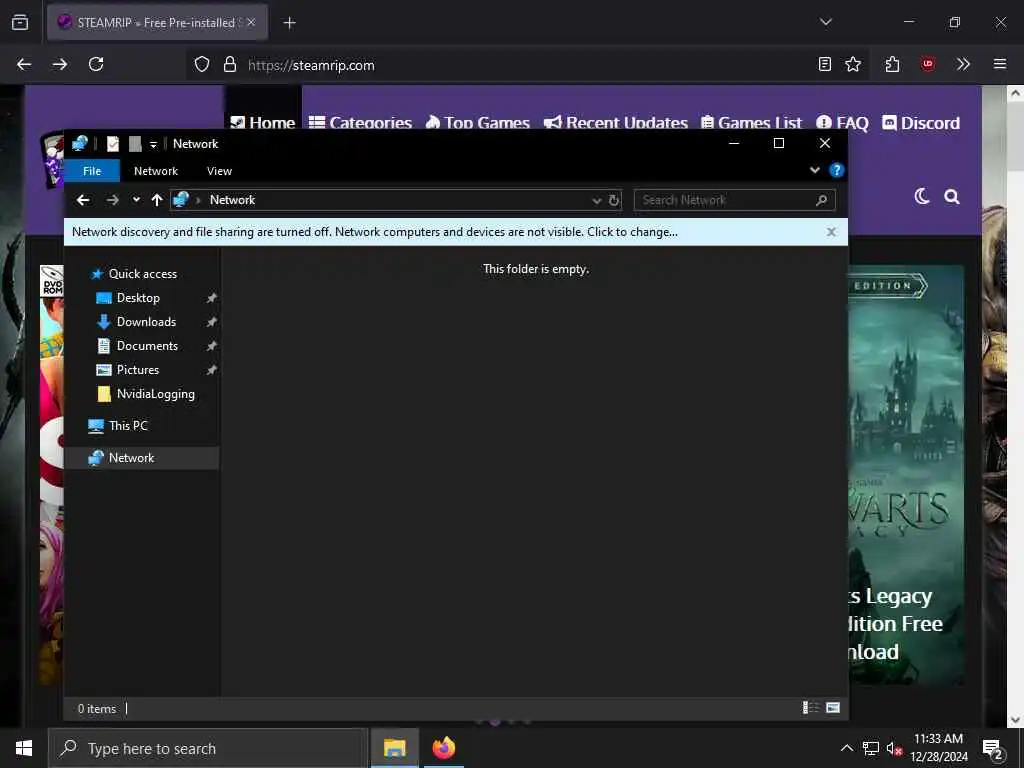Open Explorer help question mark
The height and width of the screenshot is (768, 1024).
click(837, 170)
